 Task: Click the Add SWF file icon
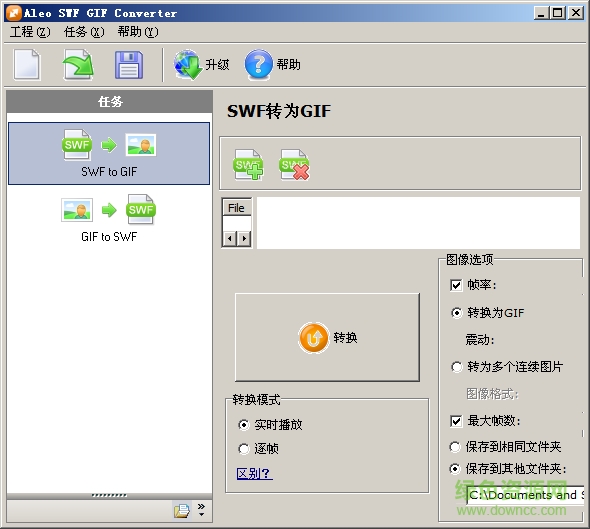[x=248, y=165]
